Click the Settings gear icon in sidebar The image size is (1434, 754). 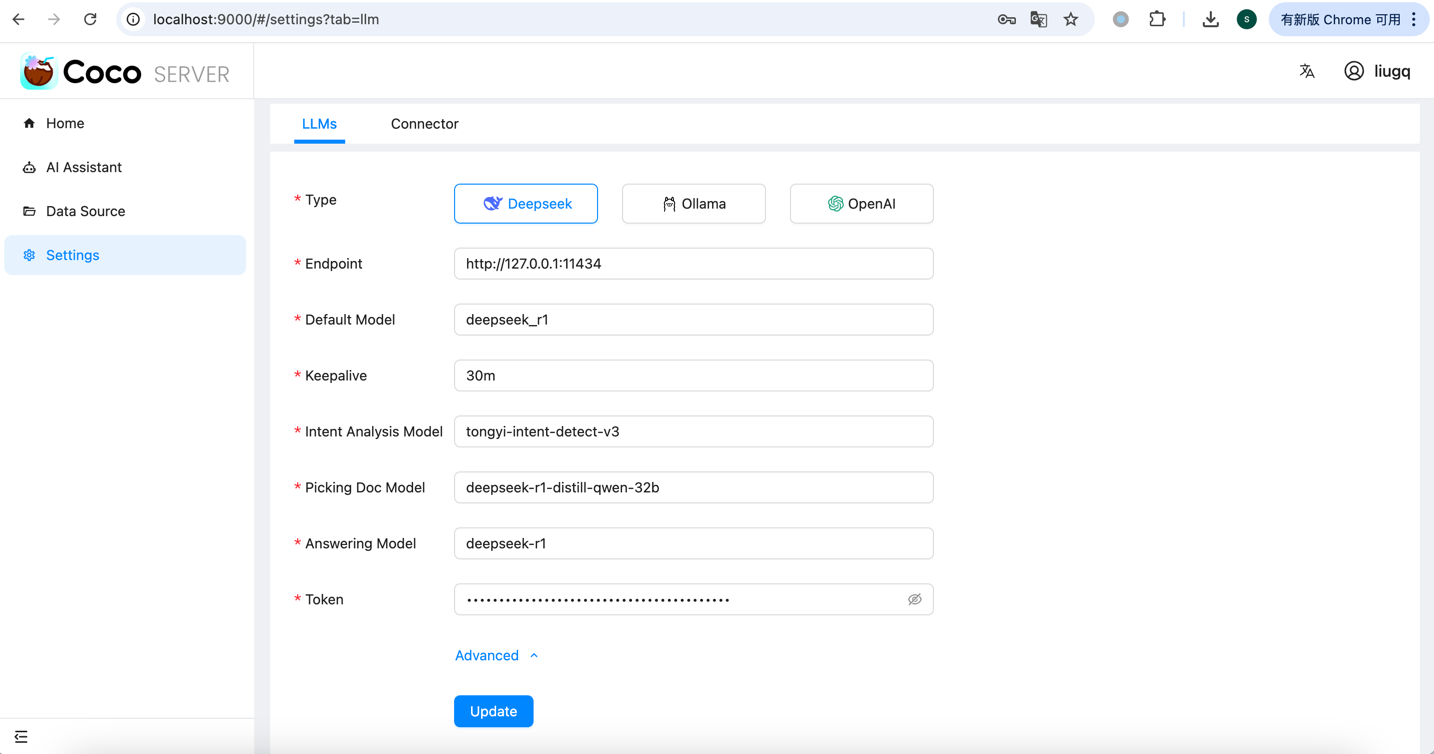pyautogui.click(x=29, y=255)
